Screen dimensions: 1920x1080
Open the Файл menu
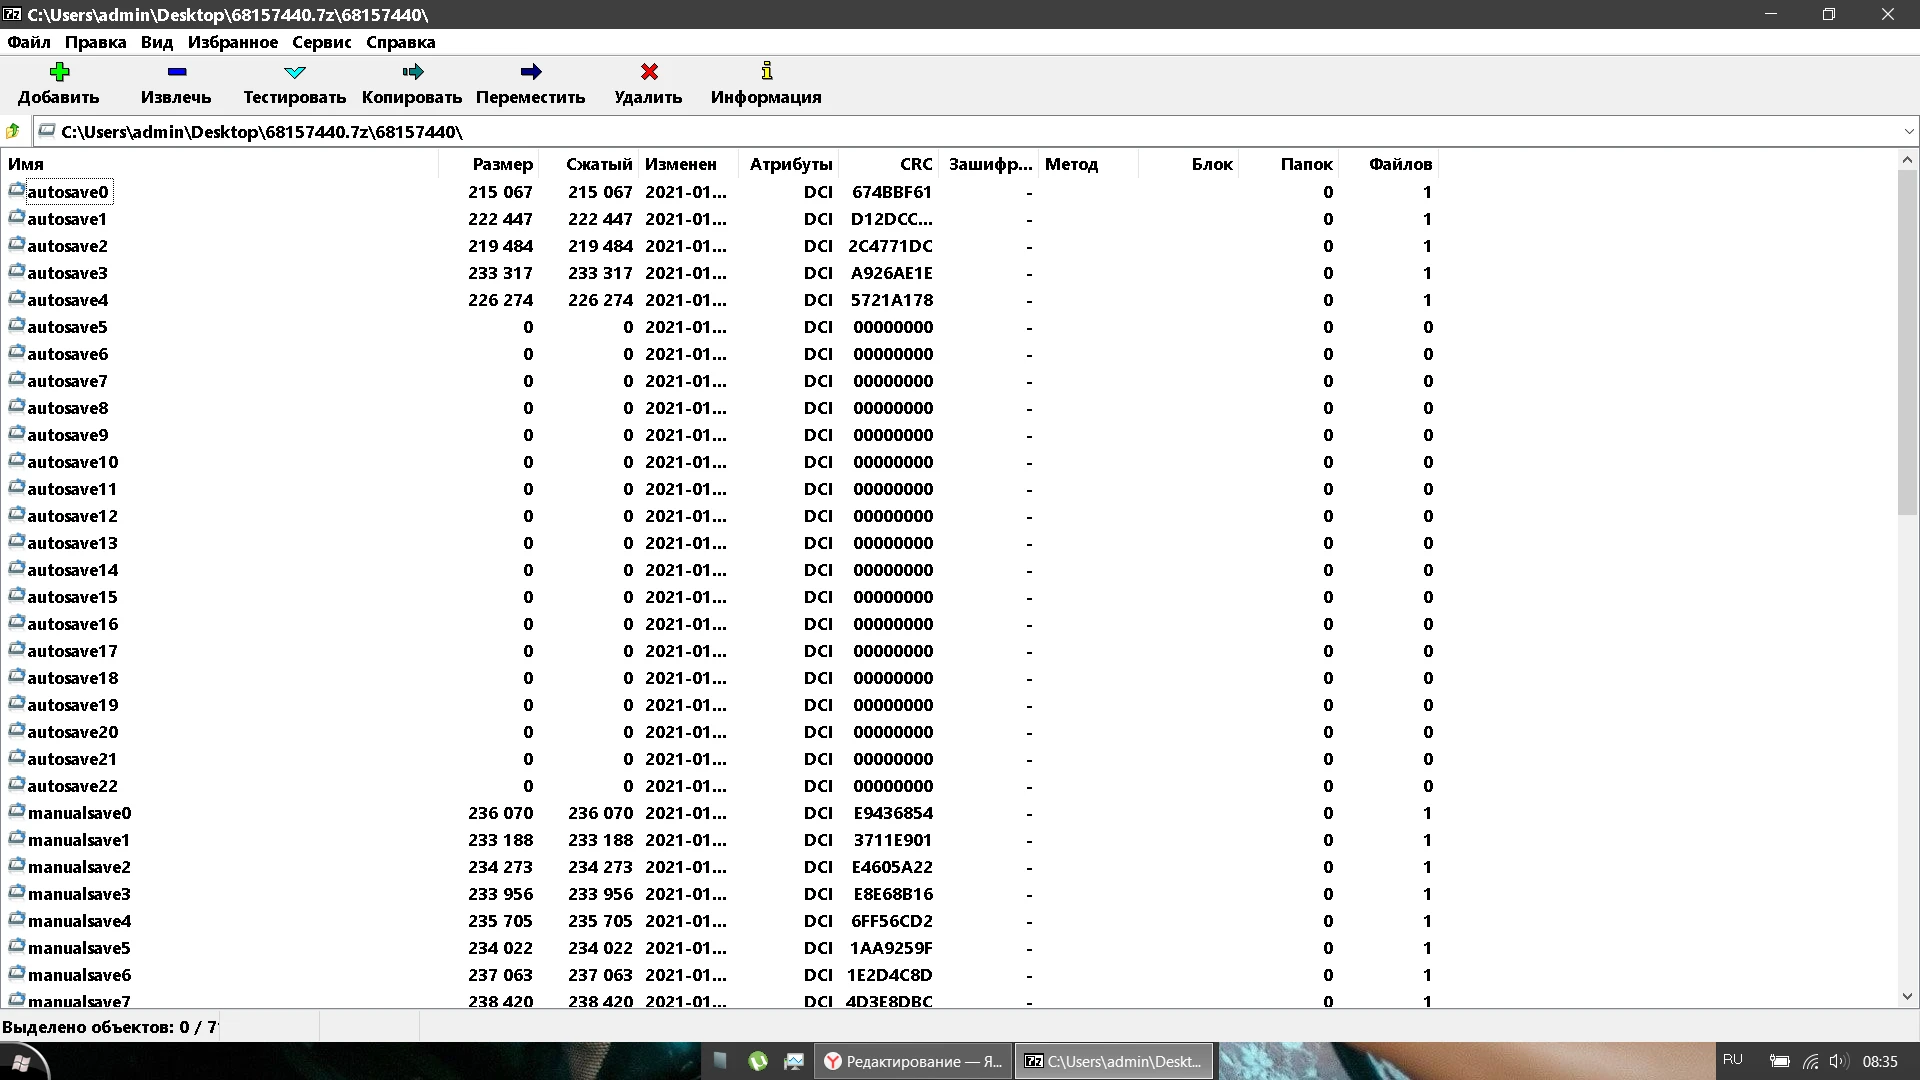29,42
